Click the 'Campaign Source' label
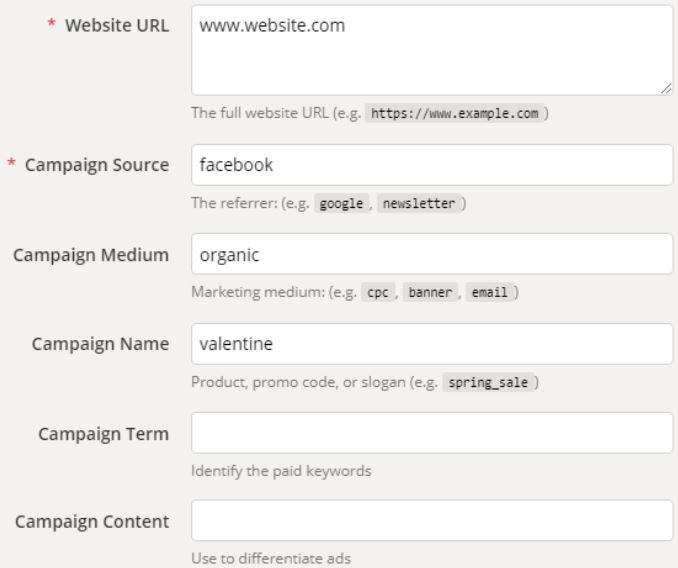 [97, 165]
